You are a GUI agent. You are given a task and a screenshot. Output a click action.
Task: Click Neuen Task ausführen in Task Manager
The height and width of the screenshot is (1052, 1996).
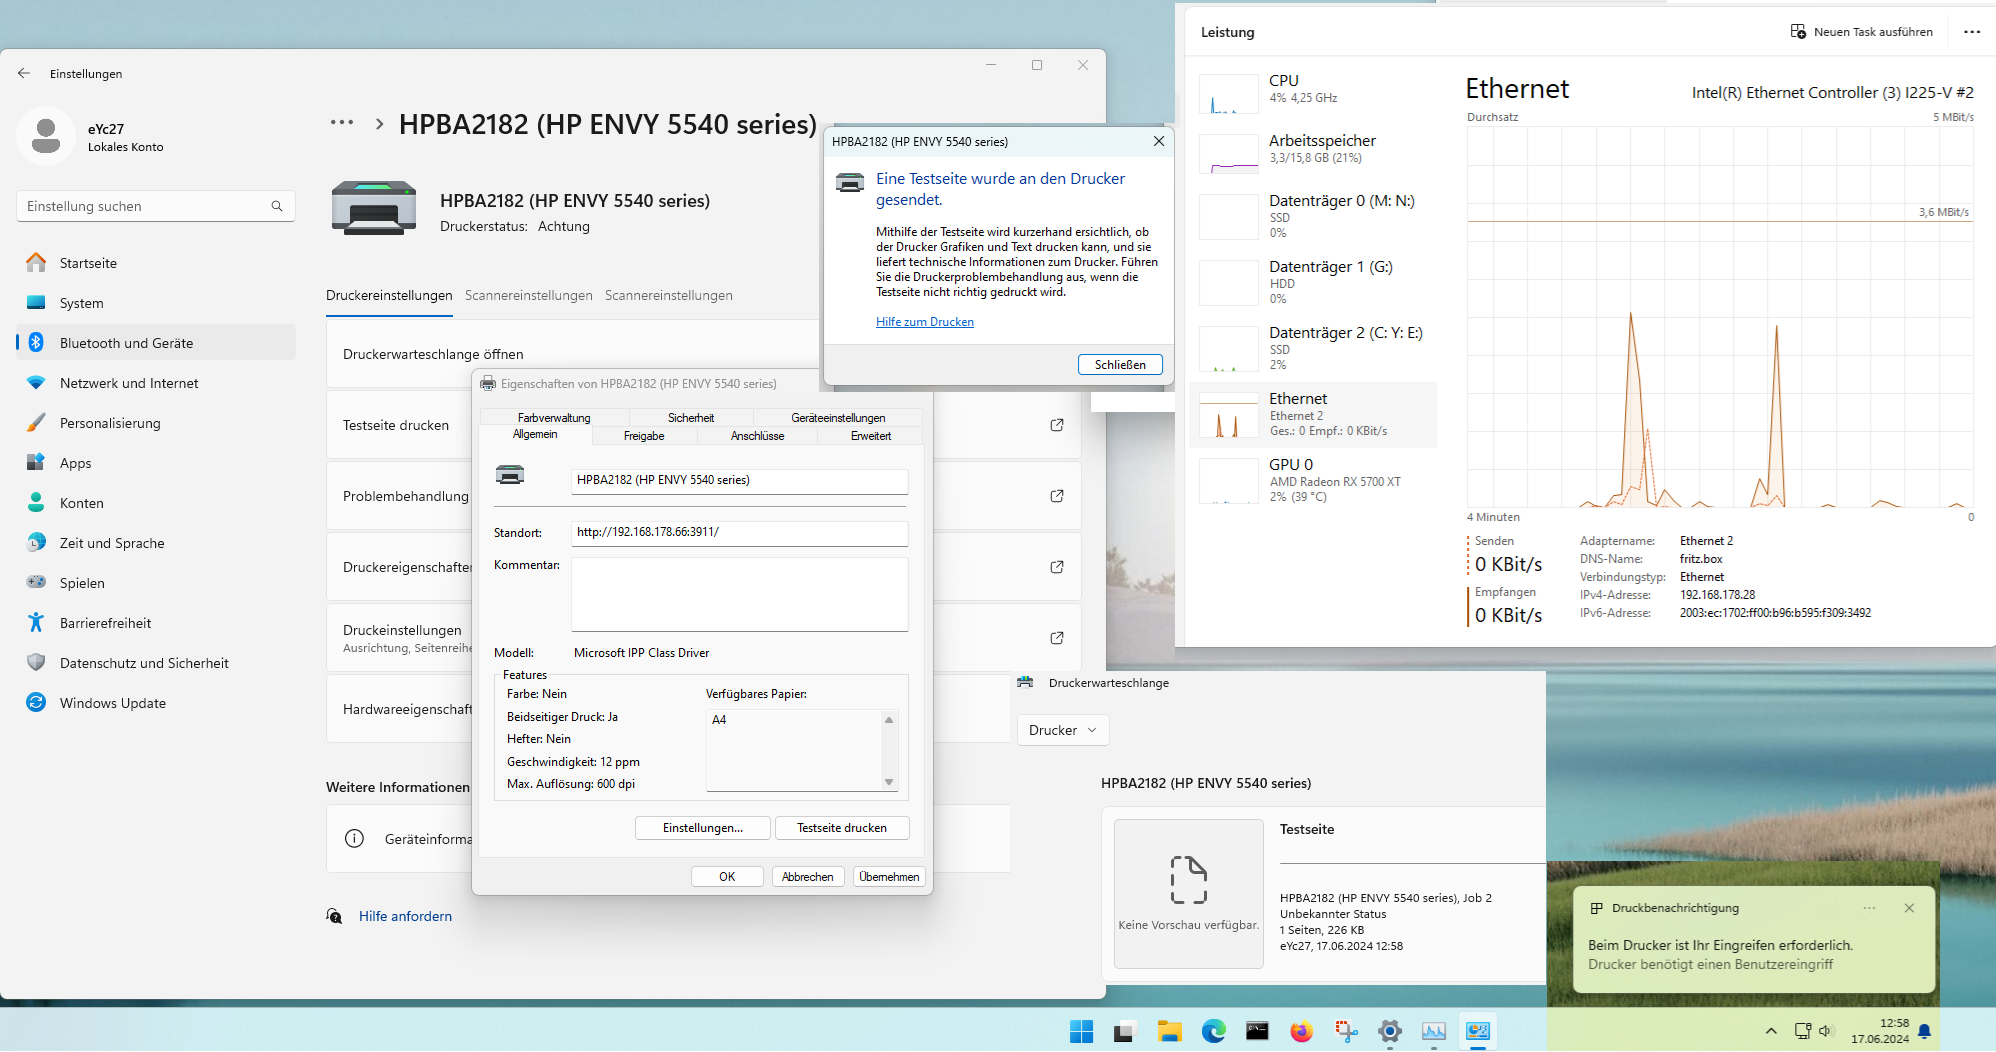[1862, 31]
